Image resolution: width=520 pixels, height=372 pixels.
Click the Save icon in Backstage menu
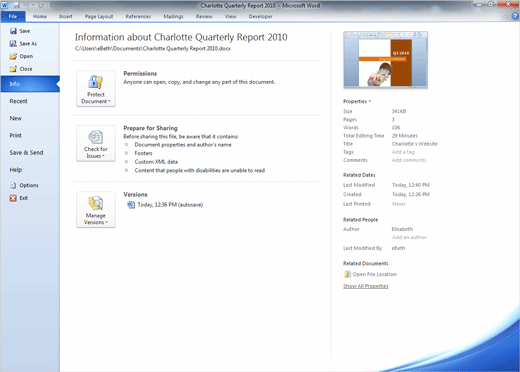(13, 31)
